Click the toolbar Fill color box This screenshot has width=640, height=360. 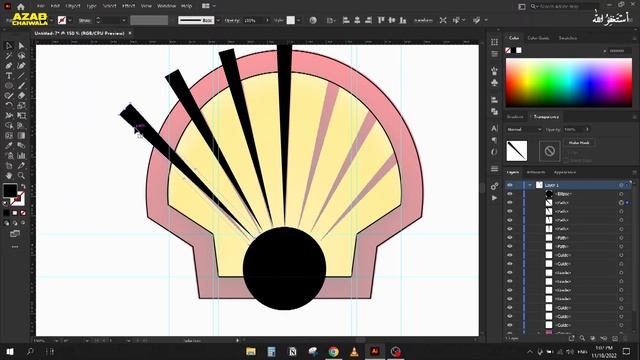coord(10,191)
